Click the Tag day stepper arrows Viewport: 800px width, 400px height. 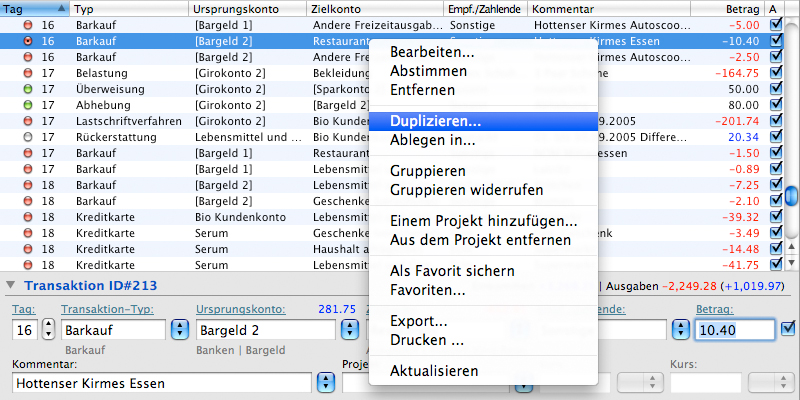48,330
